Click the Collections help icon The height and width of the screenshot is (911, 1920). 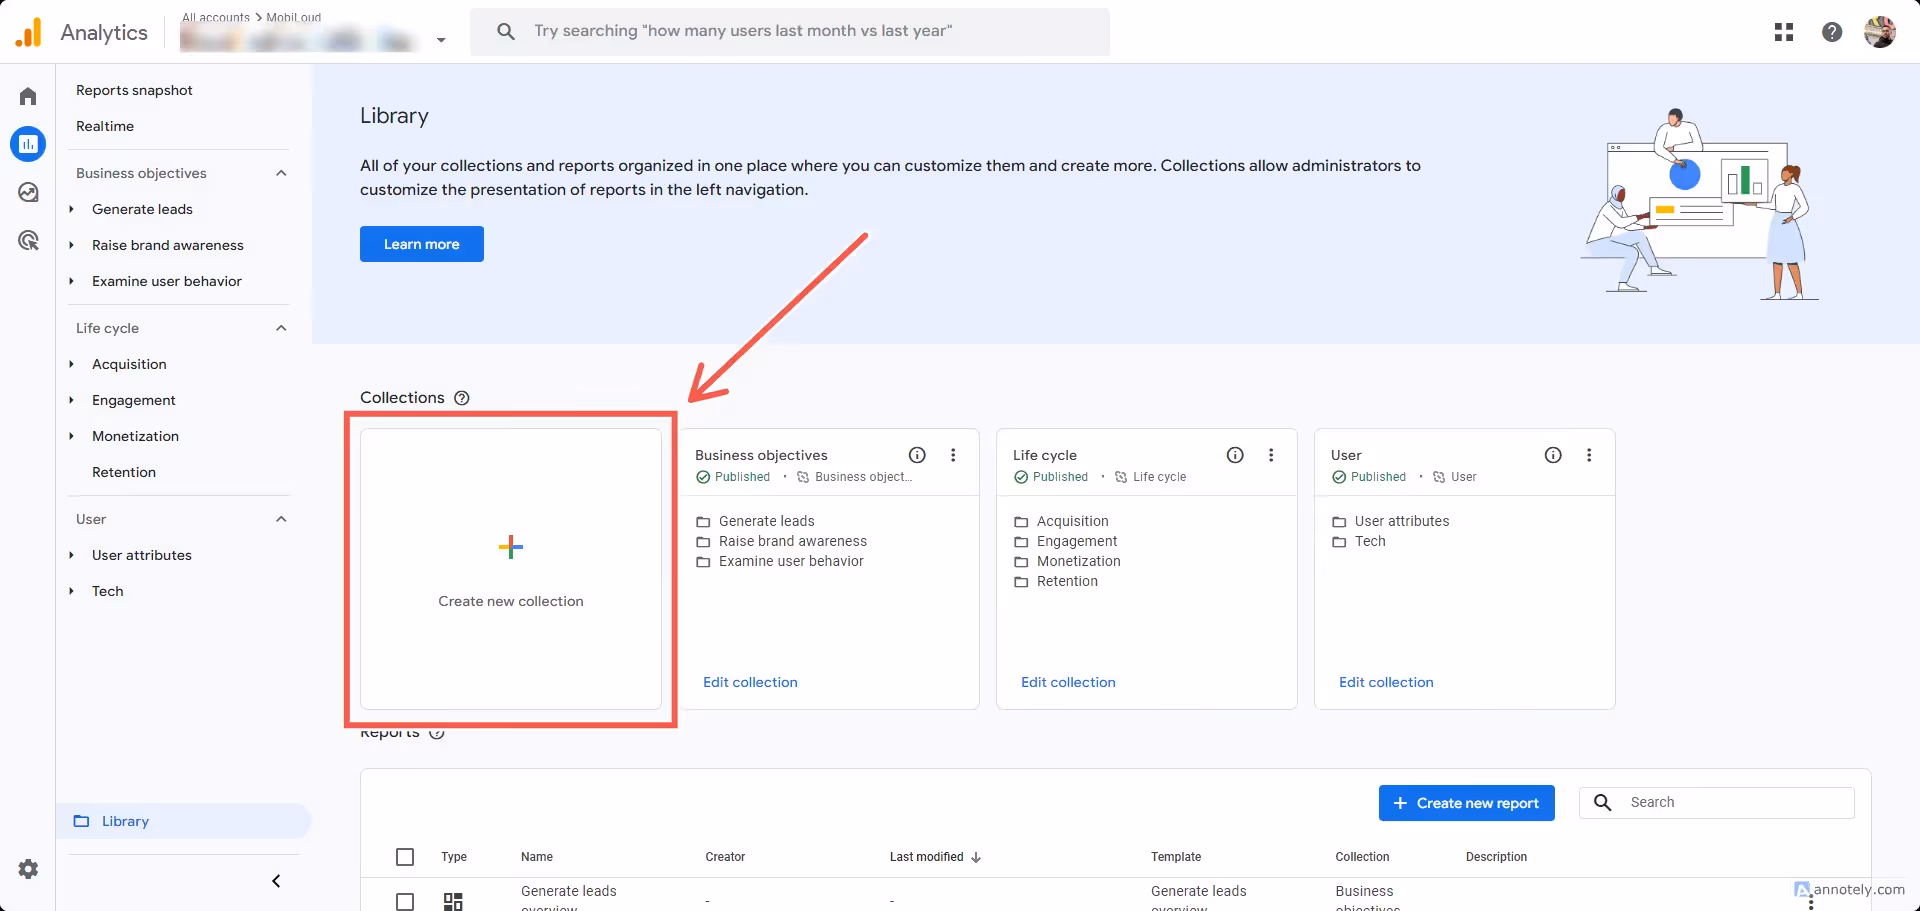point(462,398)
